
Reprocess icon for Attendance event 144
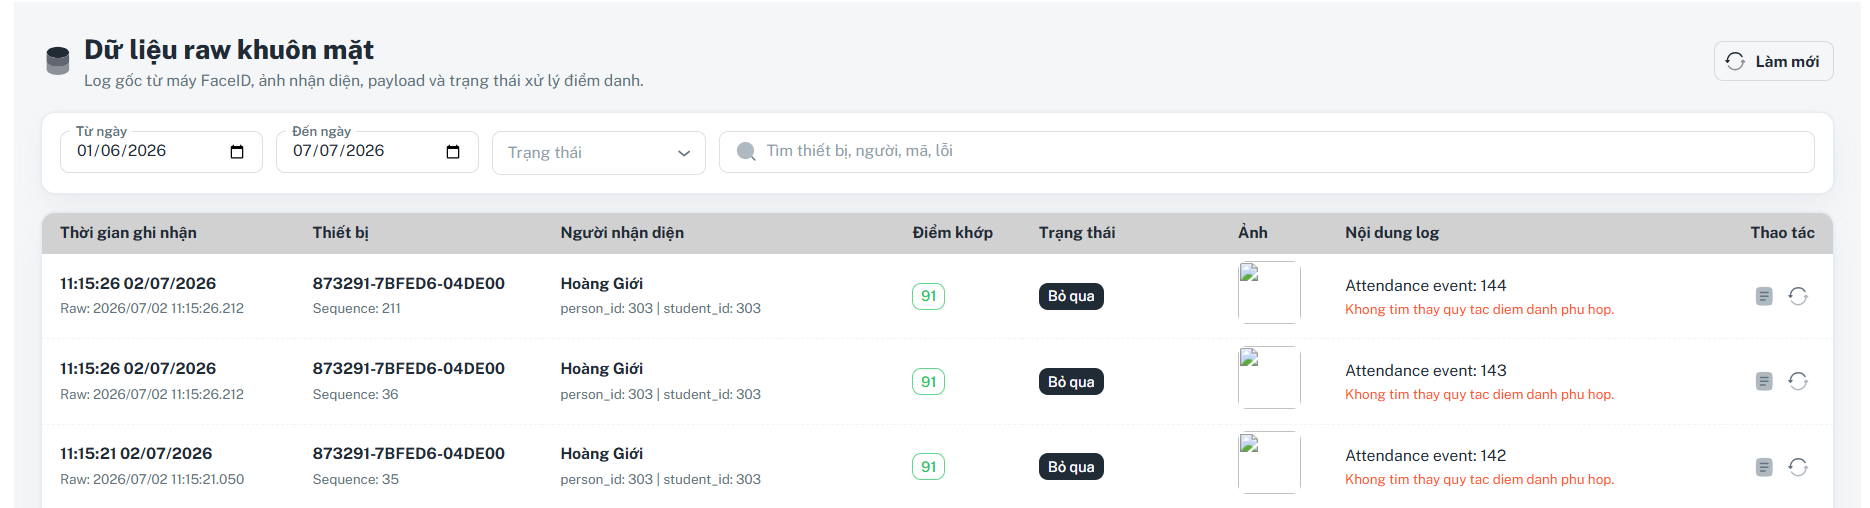click(1798, 296)
